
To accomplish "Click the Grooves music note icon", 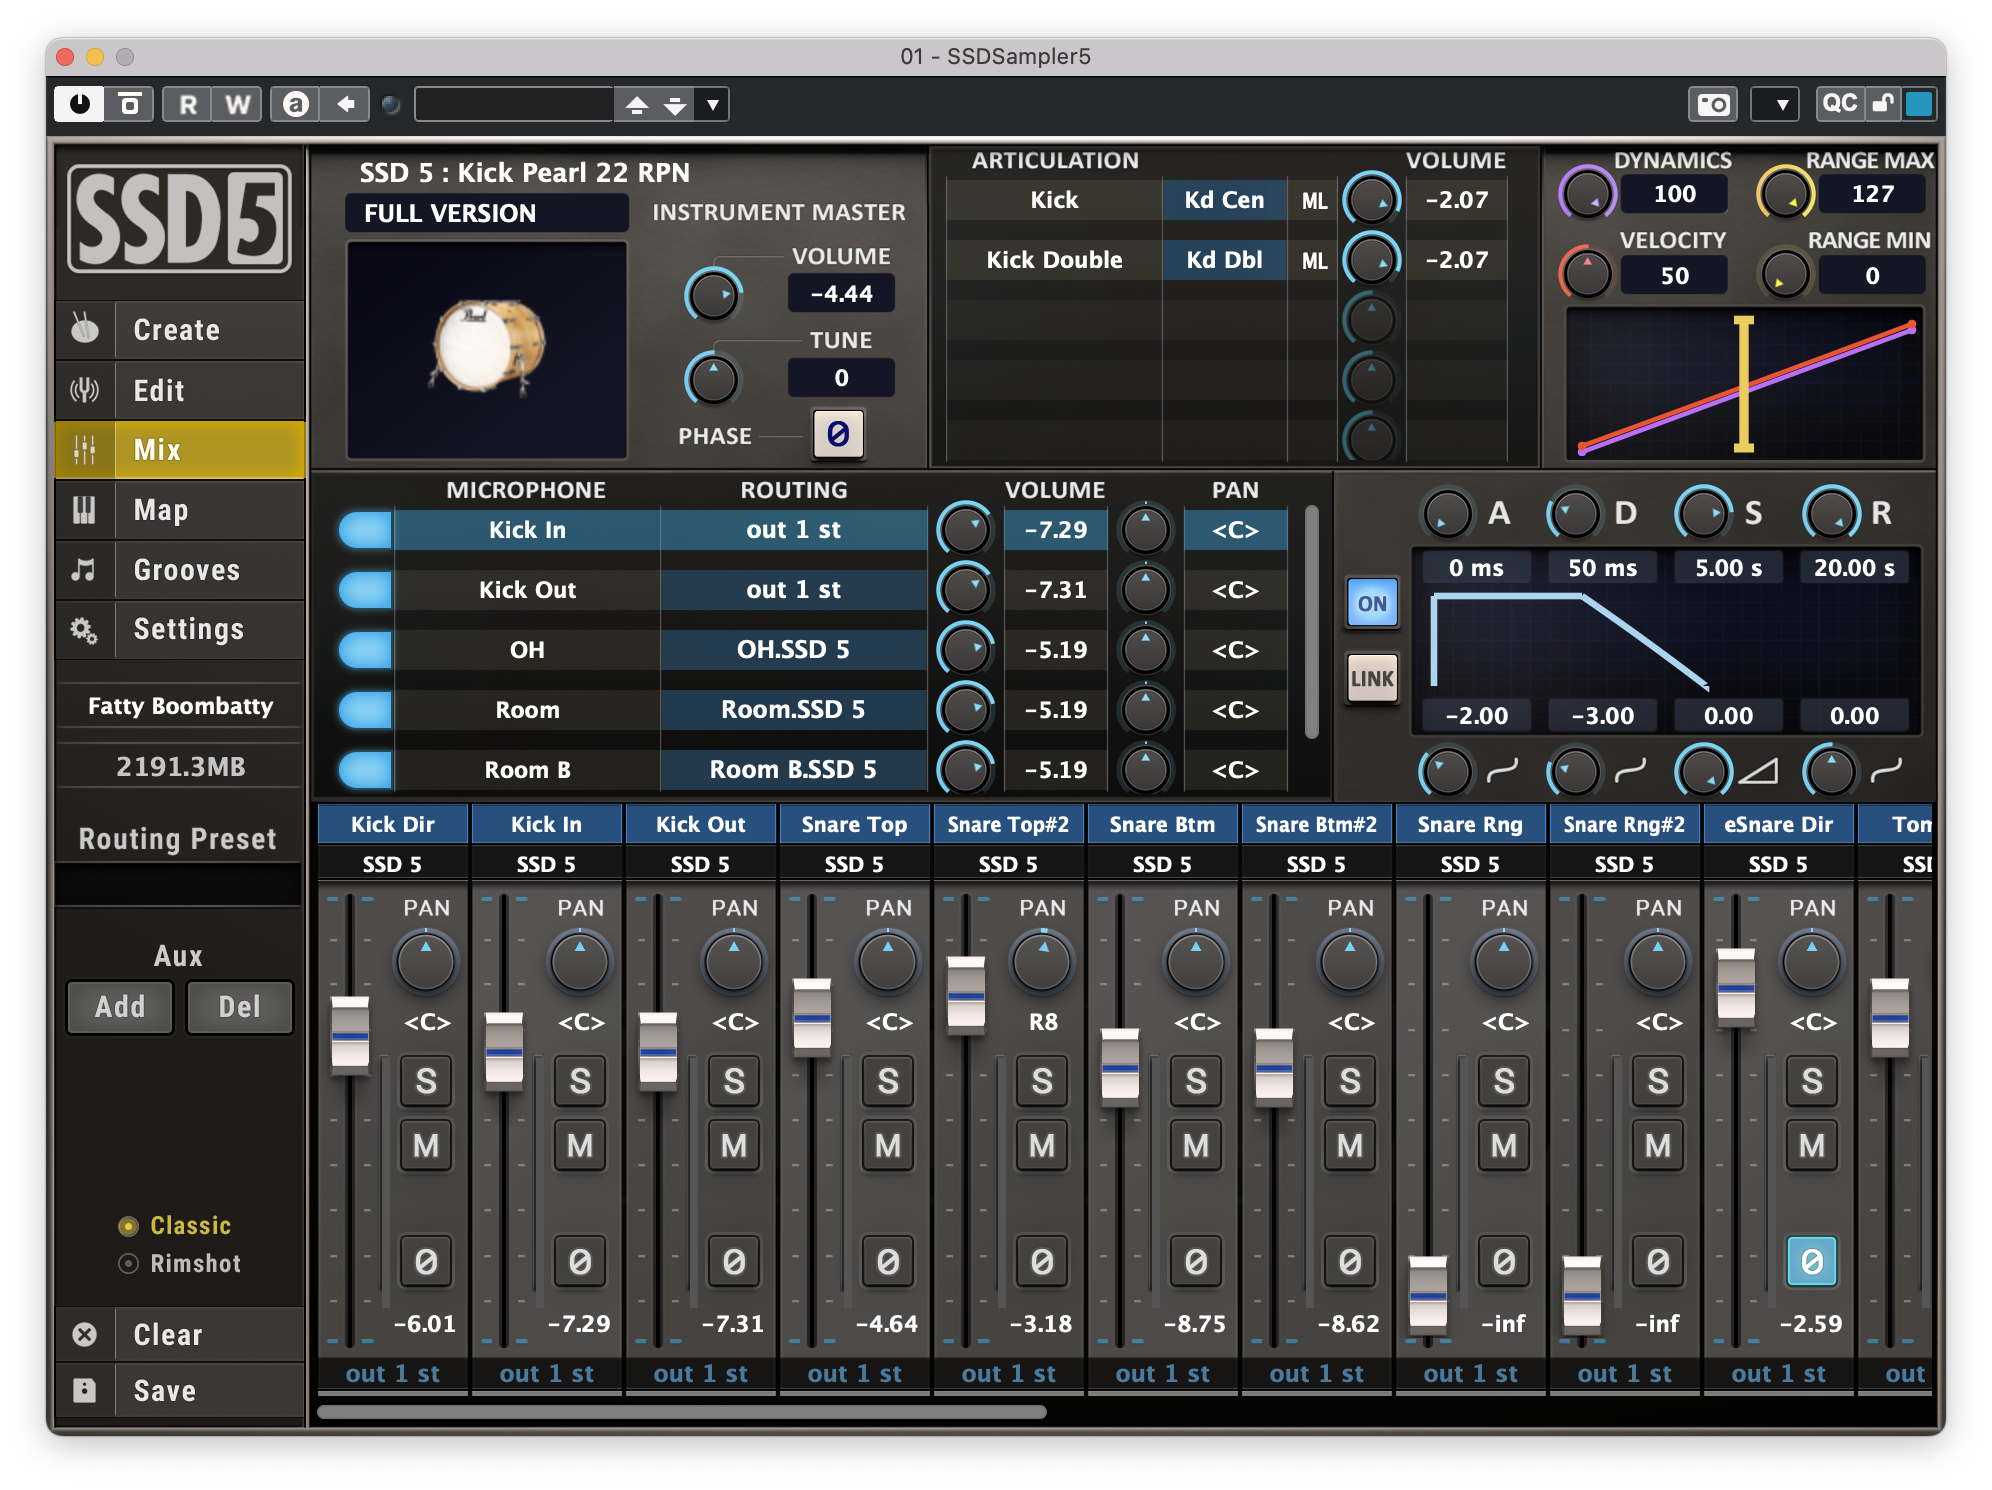I will pos(84,570).
